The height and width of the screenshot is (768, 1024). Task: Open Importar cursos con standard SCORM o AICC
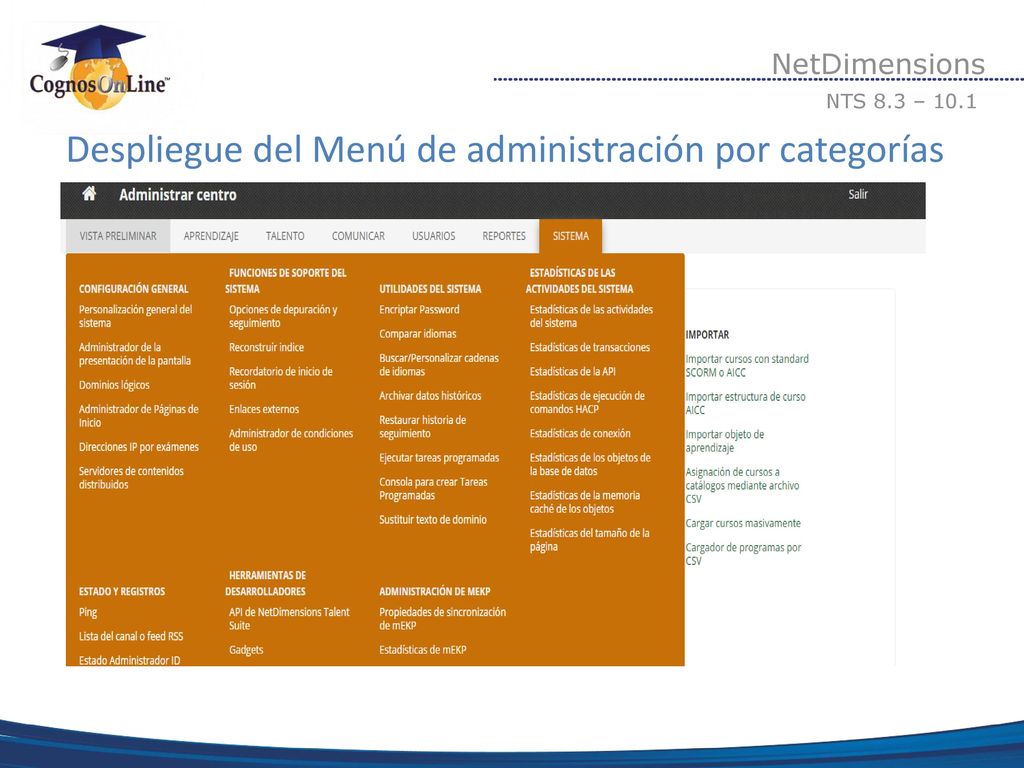tap(747, 366)
